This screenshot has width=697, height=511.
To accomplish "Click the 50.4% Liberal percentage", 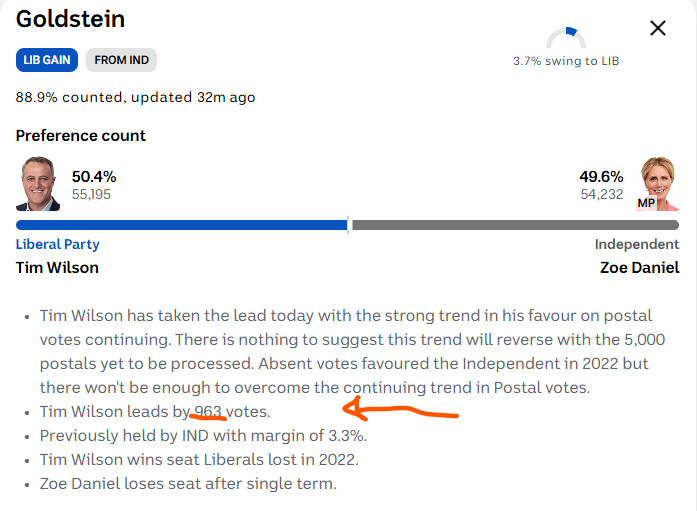I will [94, 176].
